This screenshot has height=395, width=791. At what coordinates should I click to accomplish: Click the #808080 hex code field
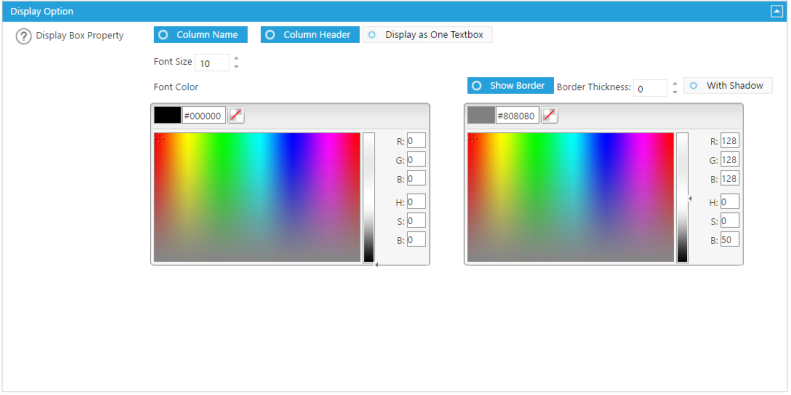pos(518,116)
